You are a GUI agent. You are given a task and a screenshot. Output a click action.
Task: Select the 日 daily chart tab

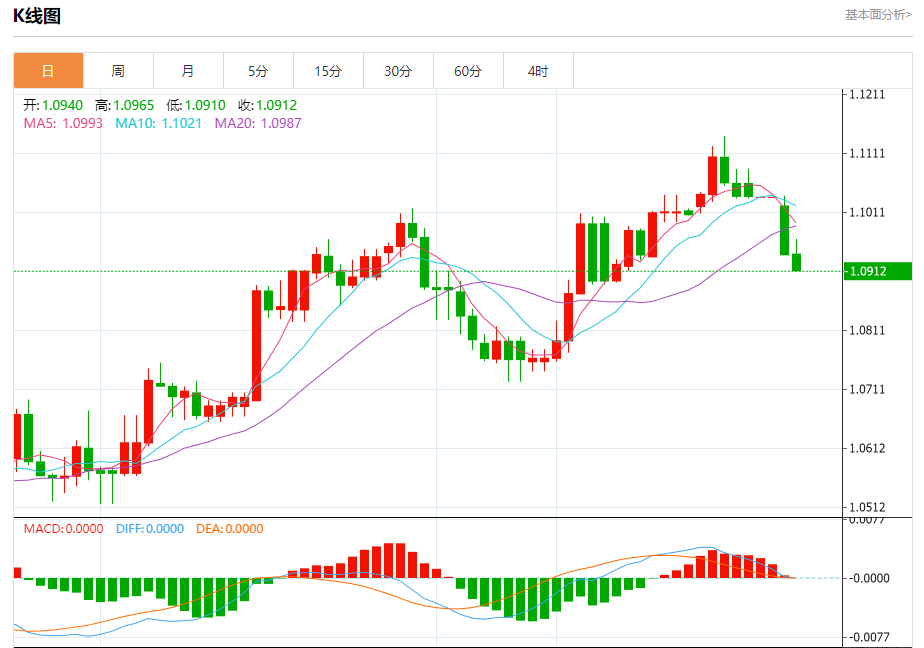point(48,71)
